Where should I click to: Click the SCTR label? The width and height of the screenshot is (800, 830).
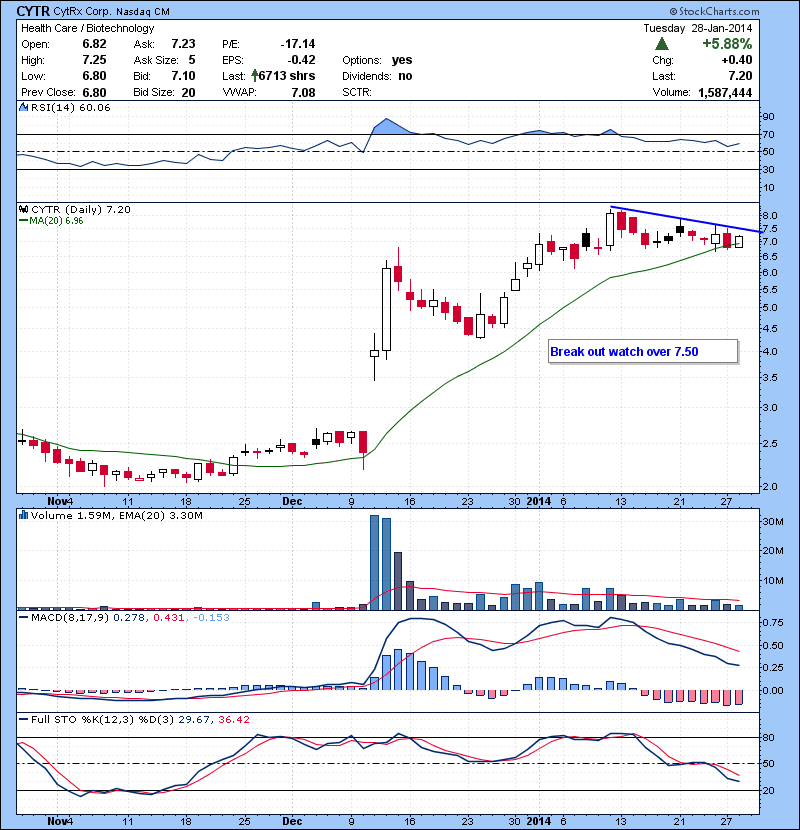click(357, 92)
